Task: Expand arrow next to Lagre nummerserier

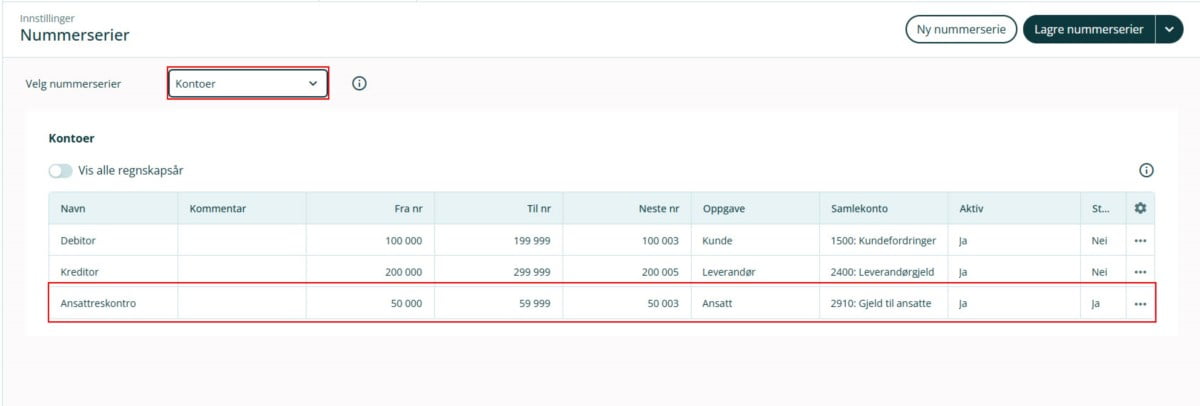Action: [1169, 30]
